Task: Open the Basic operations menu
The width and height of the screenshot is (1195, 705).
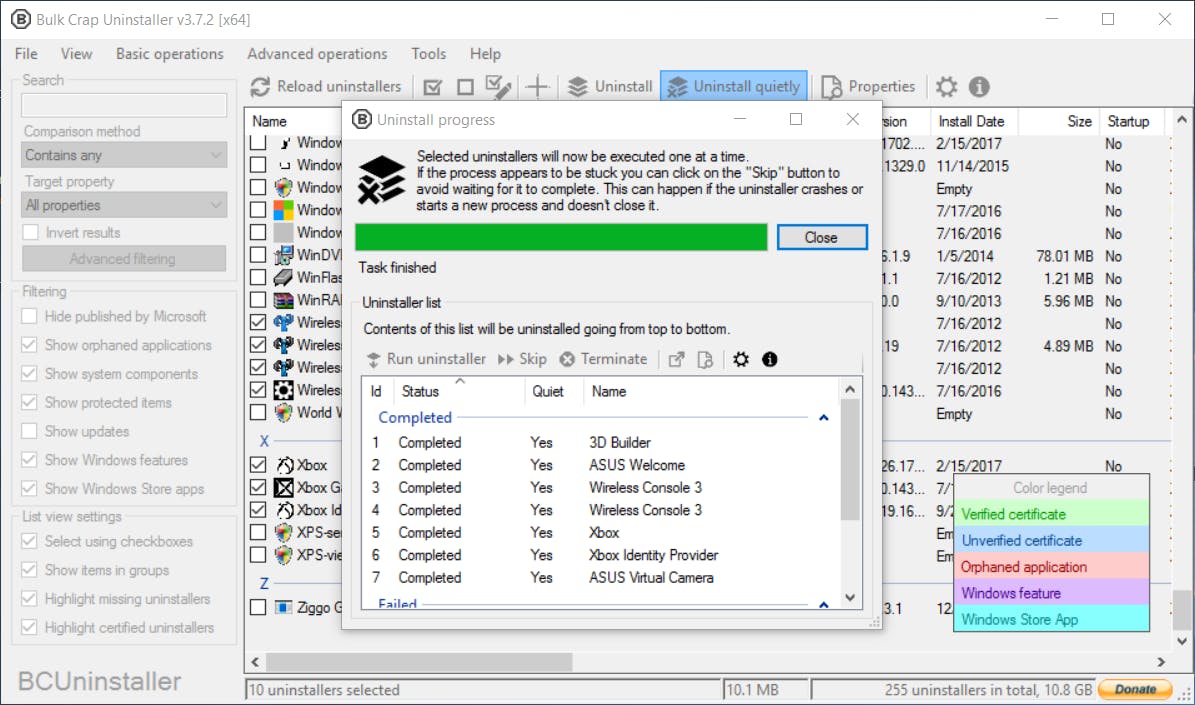Action: [170, 54]
